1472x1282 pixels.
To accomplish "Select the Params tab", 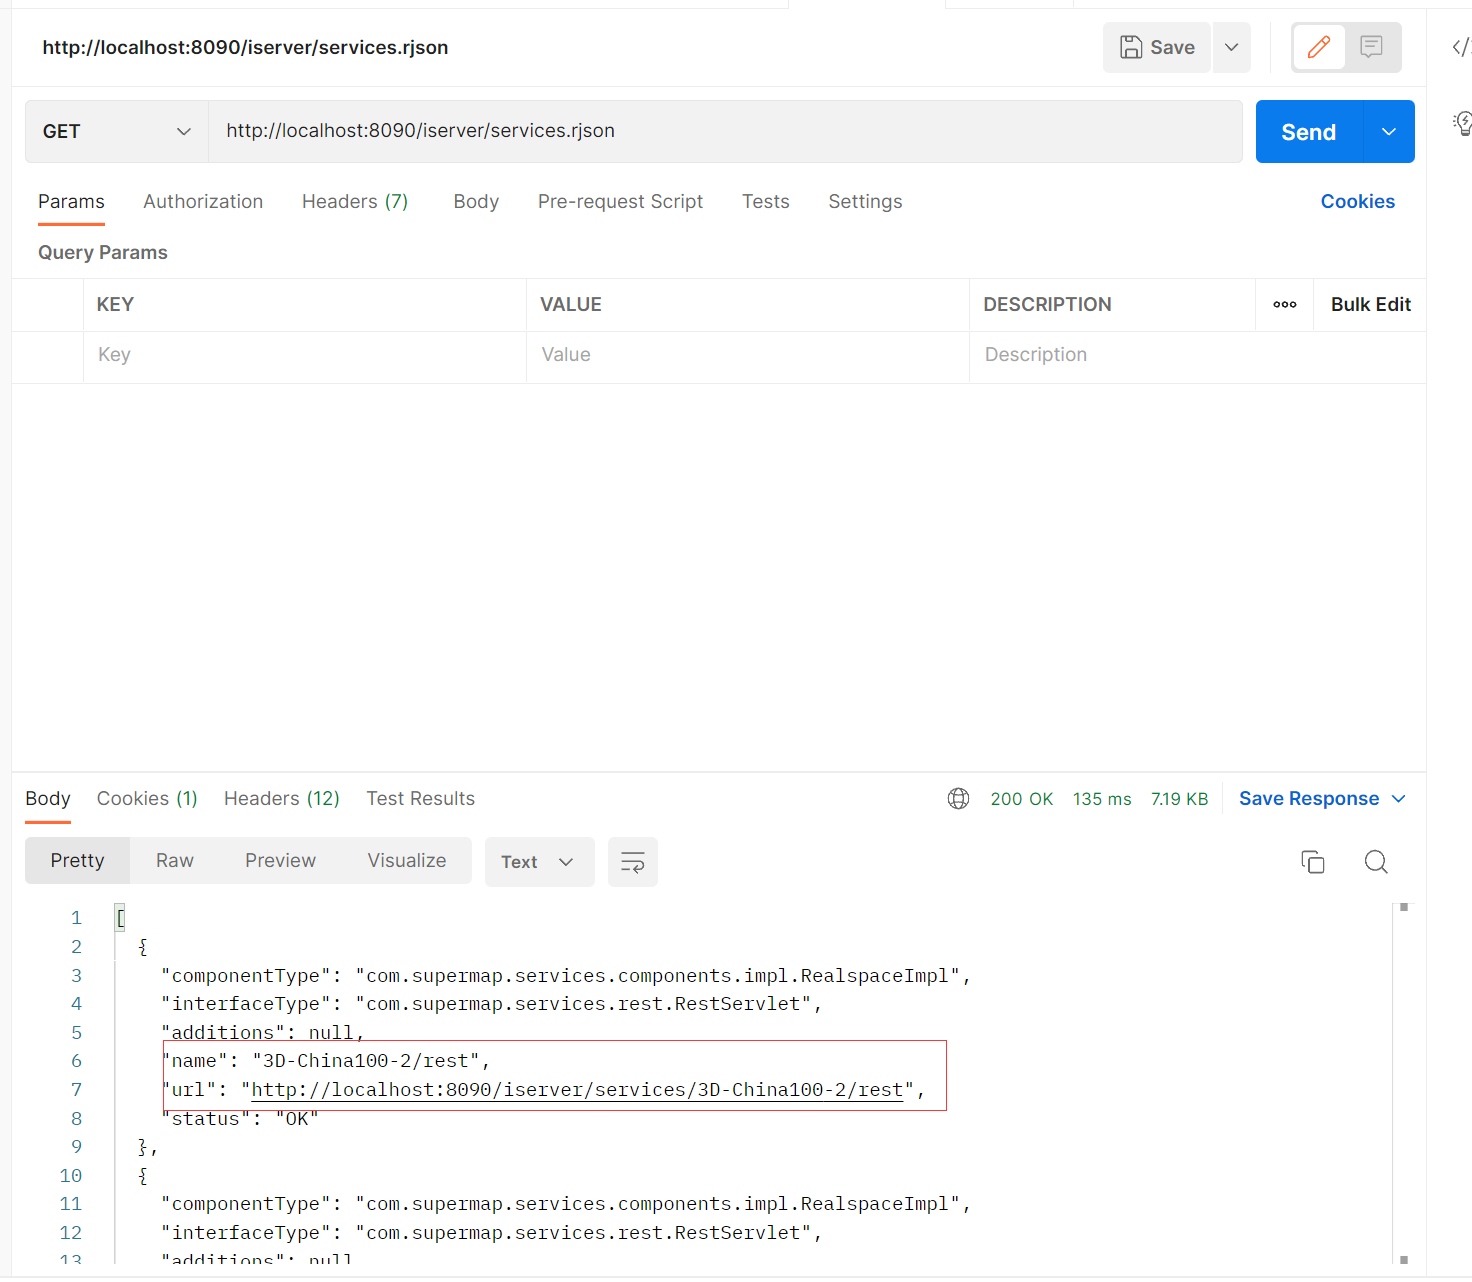I will pyautogui.click(x=71, y=202).
